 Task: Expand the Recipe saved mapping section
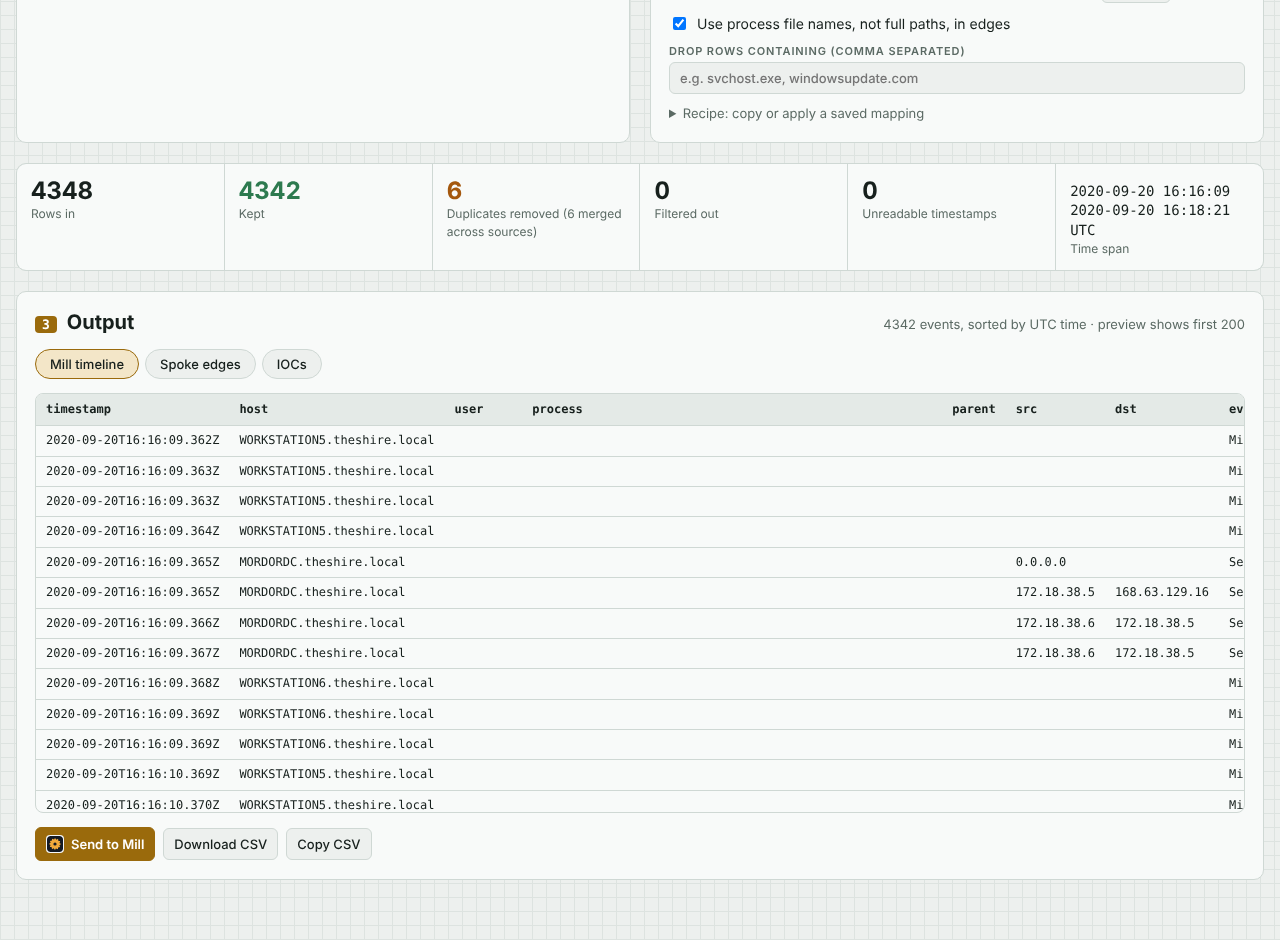coord(796,114)
